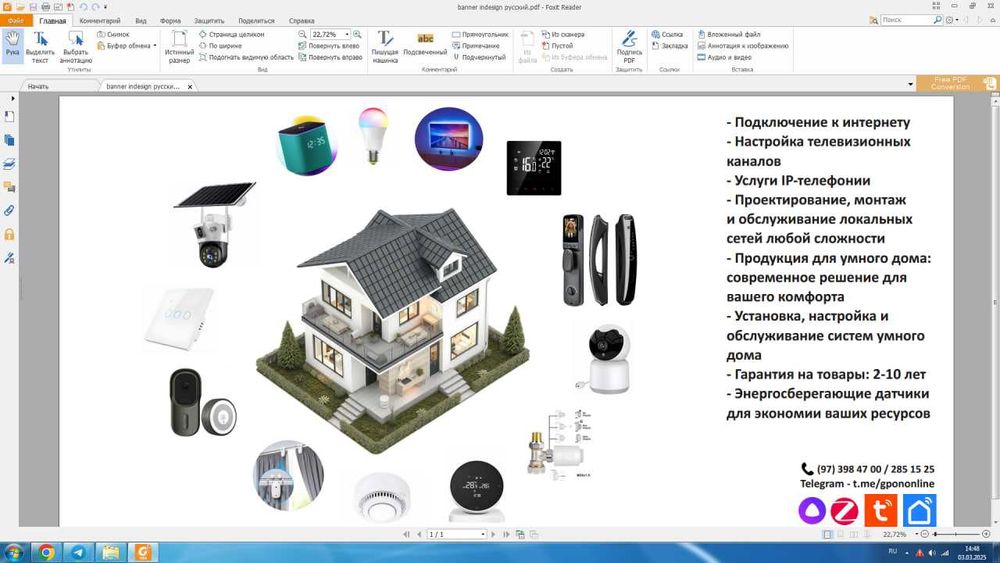
Task: Insert Вложенный файл attachment
Action: coord(728,34)
